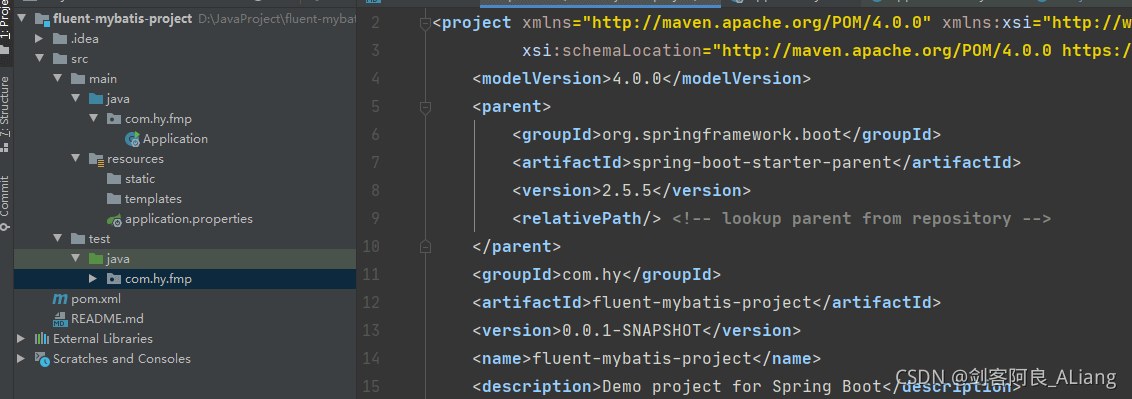Select External Libraries node

(x=103, y=338)
